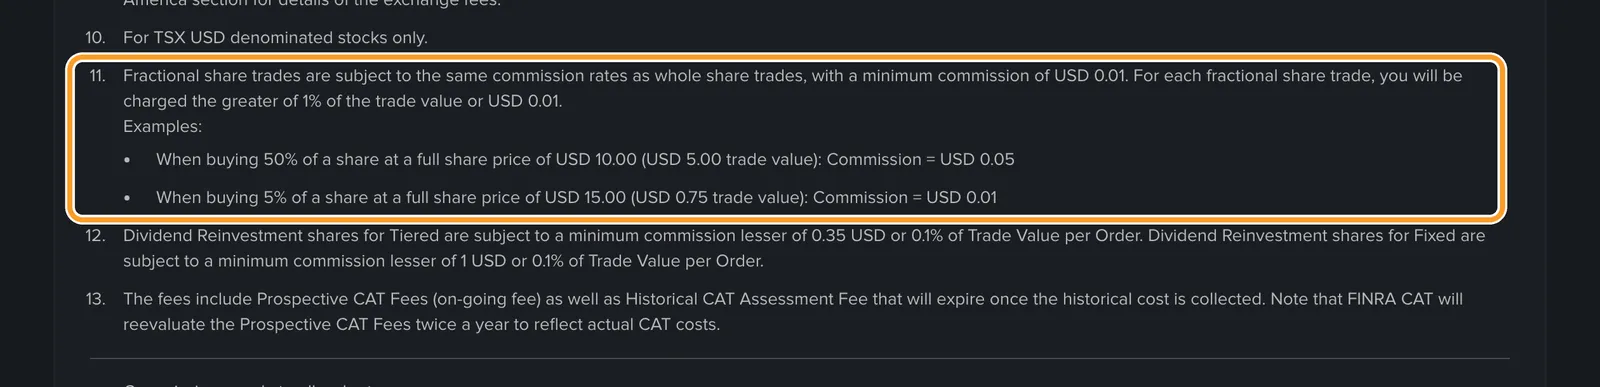Click the 'Dividend Reinvestment shares for Tiered' line
Screen dimensions: 1600x387
coord(804,236)
